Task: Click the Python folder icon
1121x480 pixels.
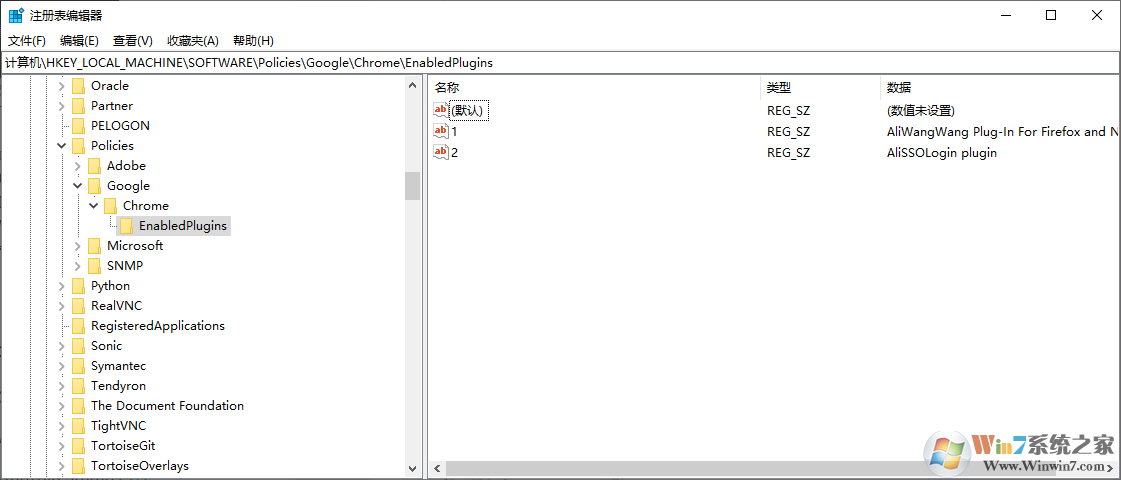Action: (x=78, y=286)
